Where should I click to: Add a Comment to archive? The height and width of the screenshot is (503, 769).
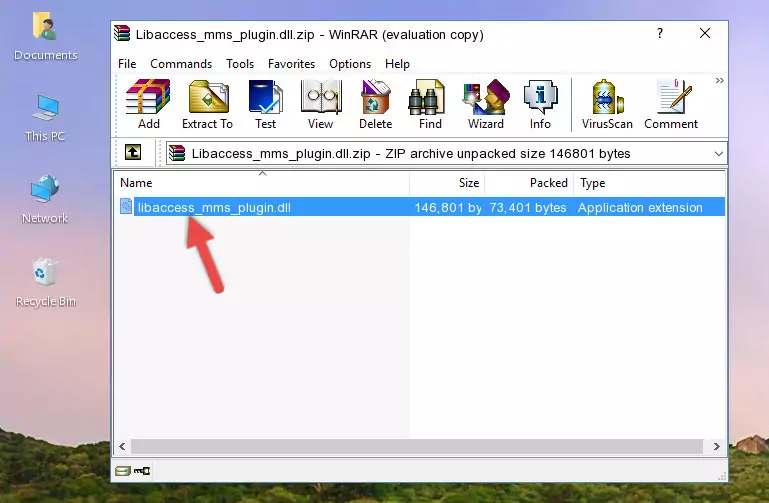(x=671, y=104)
